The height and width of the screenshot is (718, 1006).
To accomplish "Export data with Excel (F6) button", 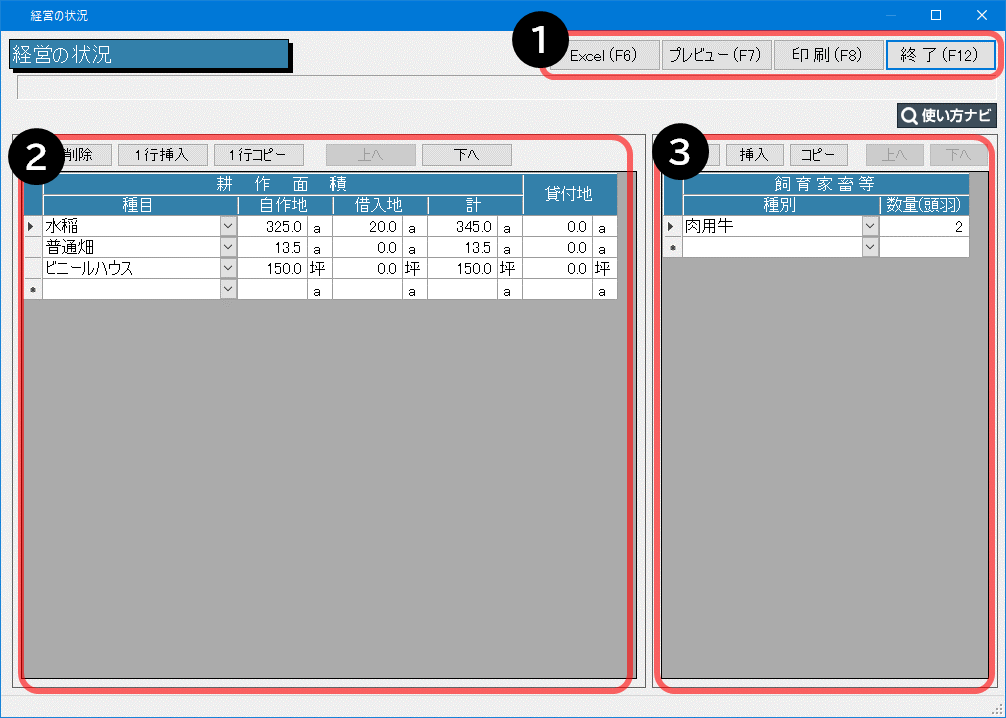I will click(603, 55).
